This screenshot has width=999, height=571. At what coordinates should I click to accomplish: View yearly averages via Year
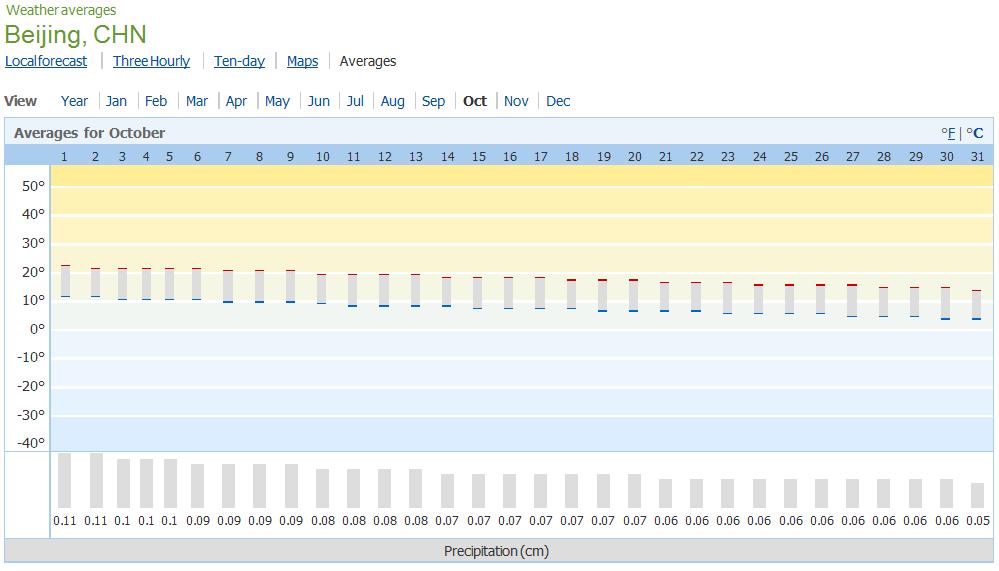(x=74, y=101)
